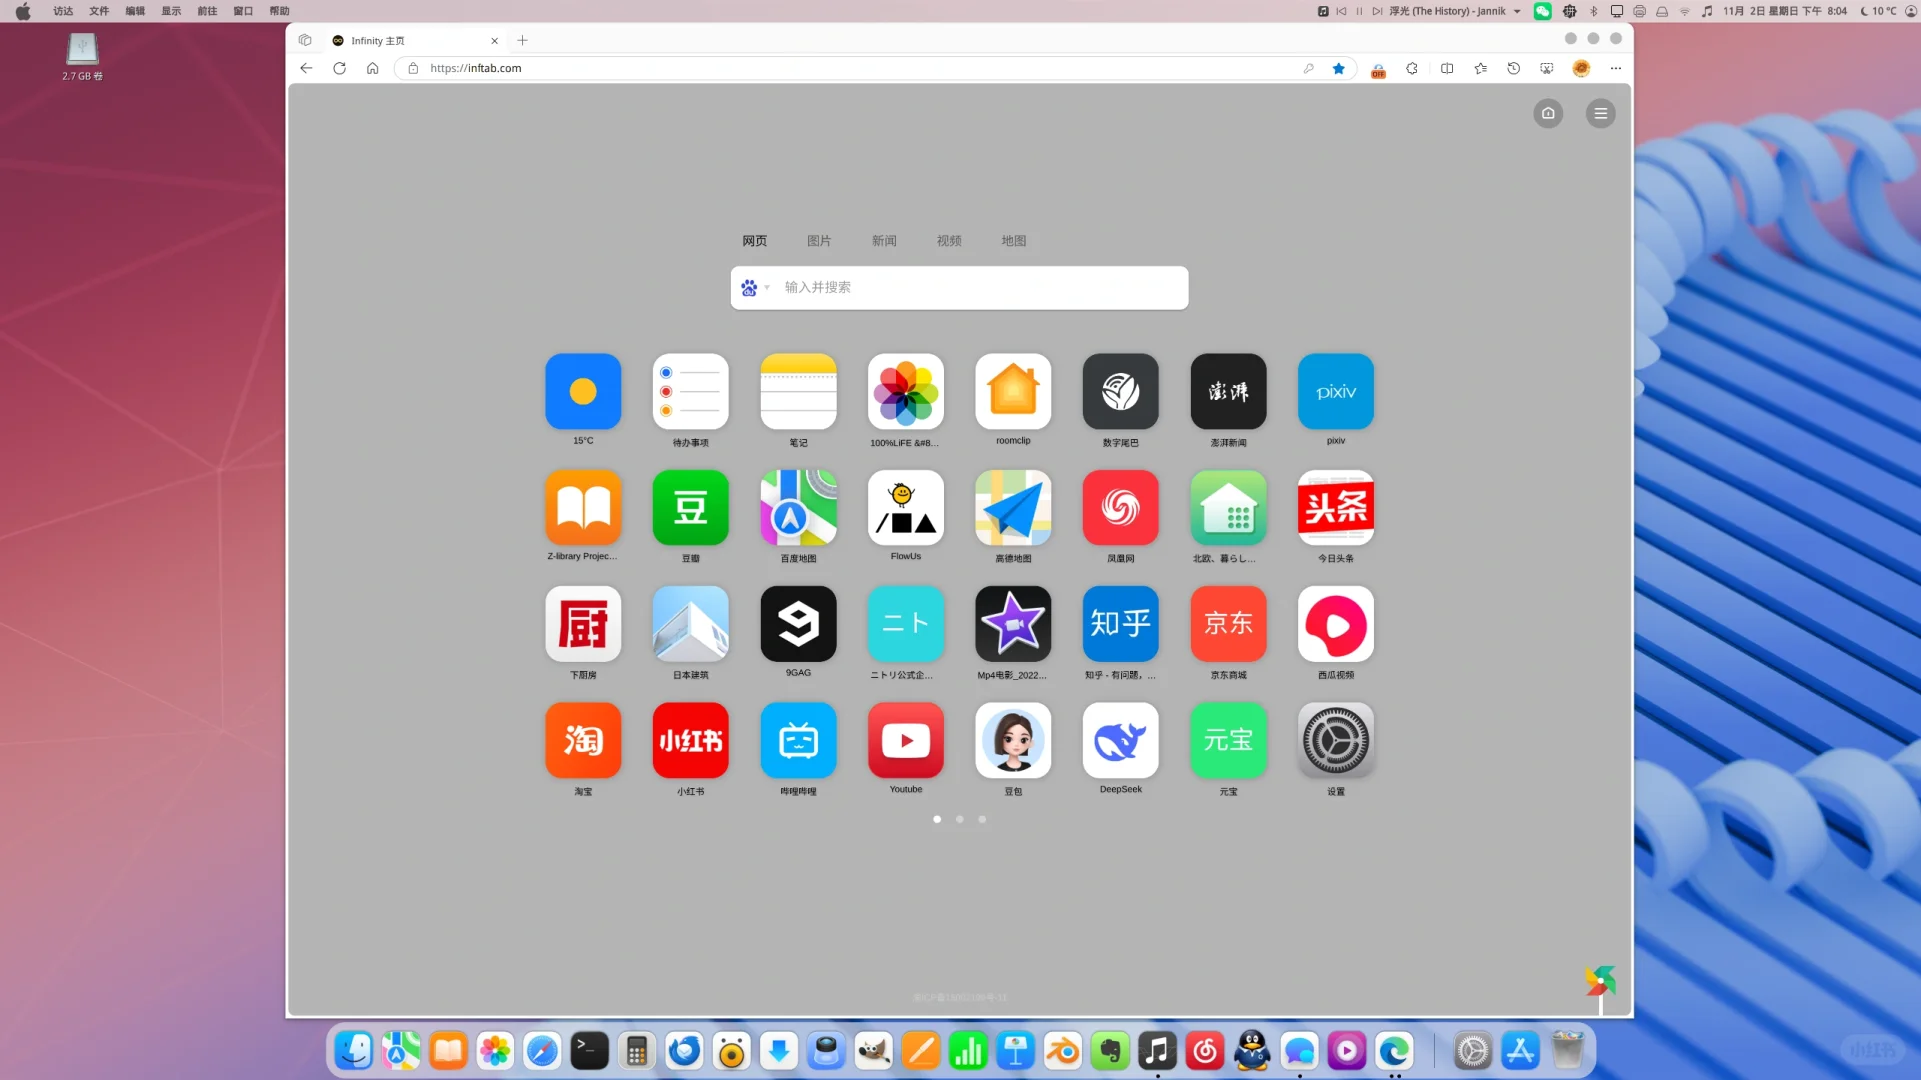The height and width of the screenshot is (1080, 1921).
Task: Open the 京东商城 shortcut
Action: (x=1228, y=624)
